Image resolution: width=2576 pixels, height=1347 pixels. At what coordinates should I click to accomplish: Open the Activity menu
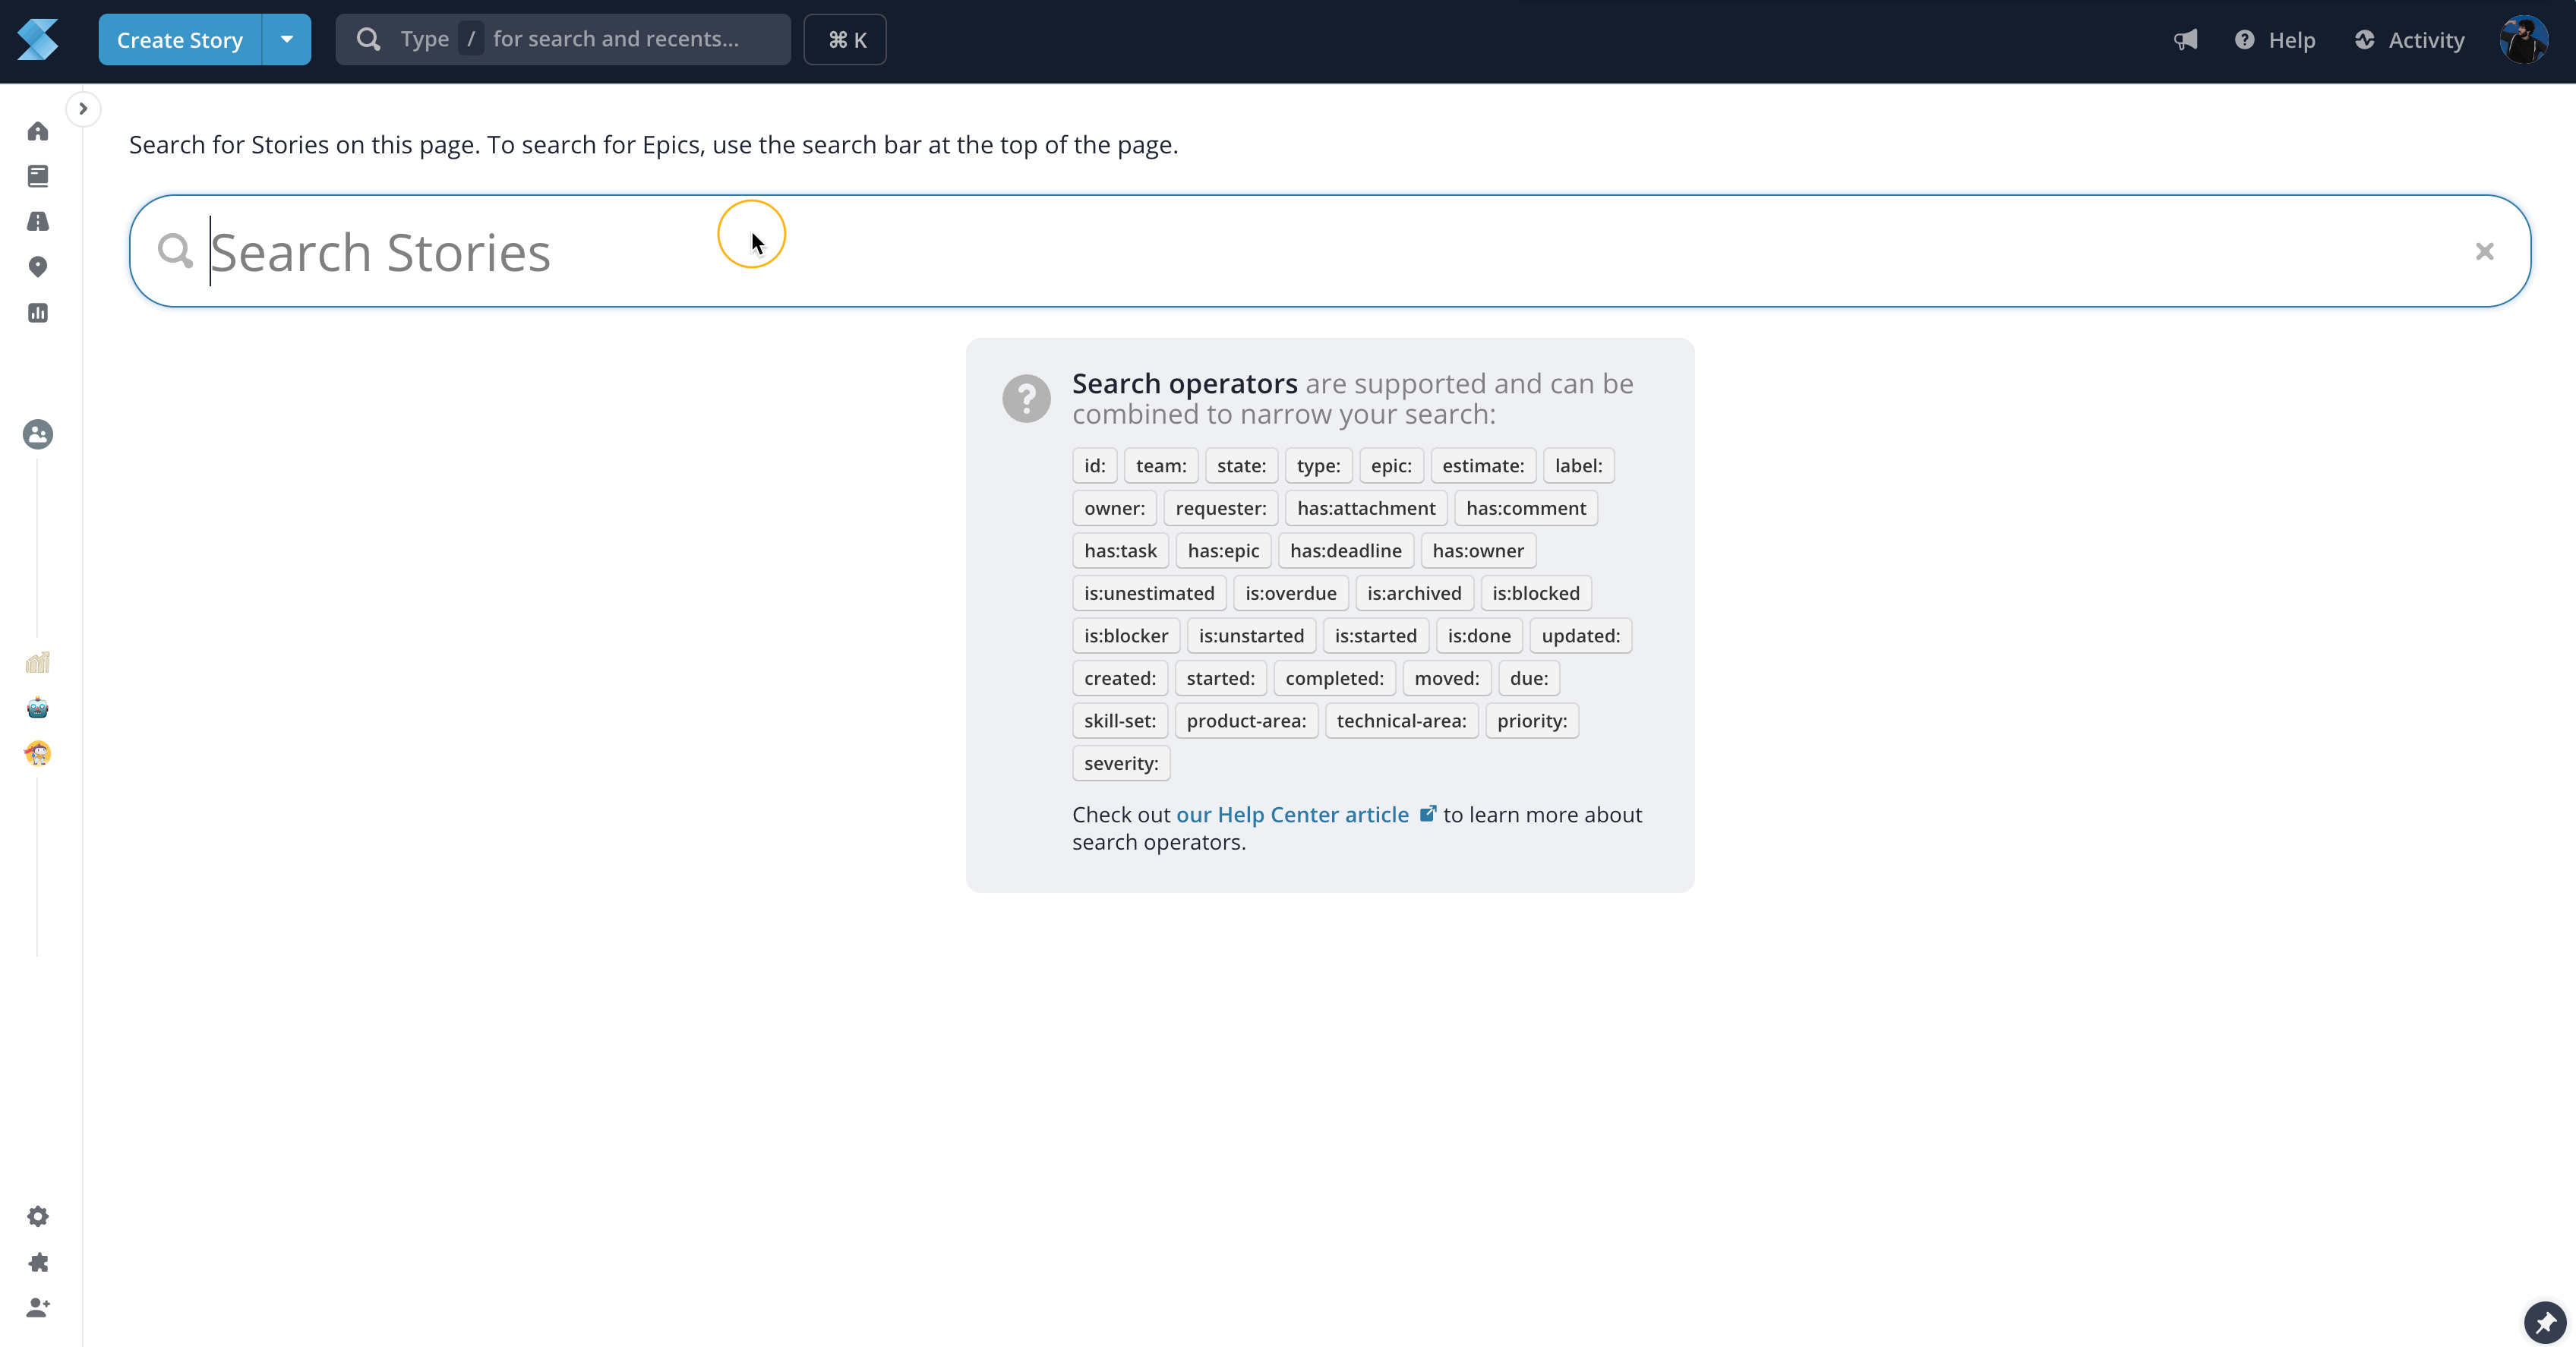[2409, 40]
